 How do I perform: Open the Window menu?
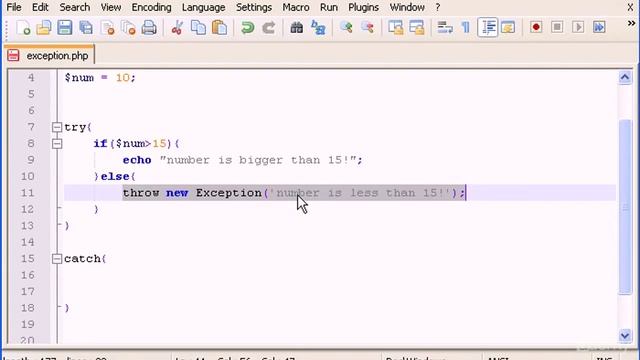407,7
